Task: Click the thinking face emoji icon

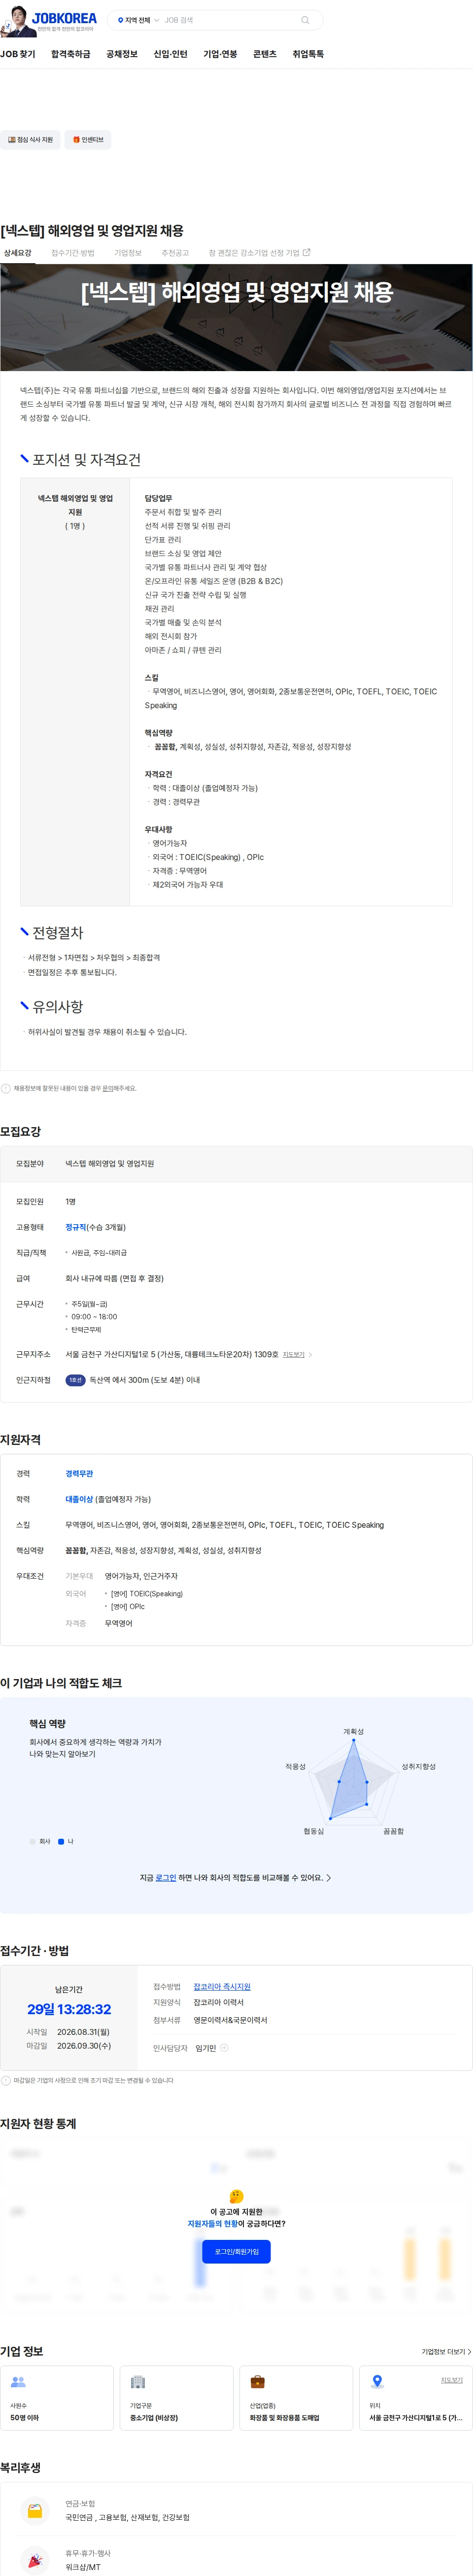Action: pyautogui.click(x=236, y=2196)
